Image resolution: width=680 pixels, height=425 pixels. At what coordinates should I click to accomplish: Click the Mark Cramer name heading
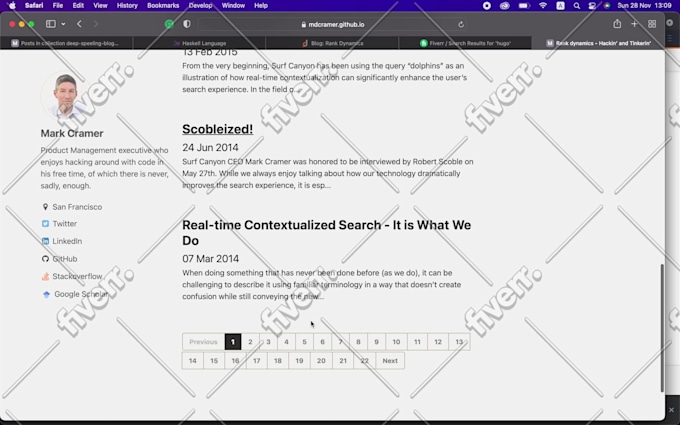coord(72,133)
